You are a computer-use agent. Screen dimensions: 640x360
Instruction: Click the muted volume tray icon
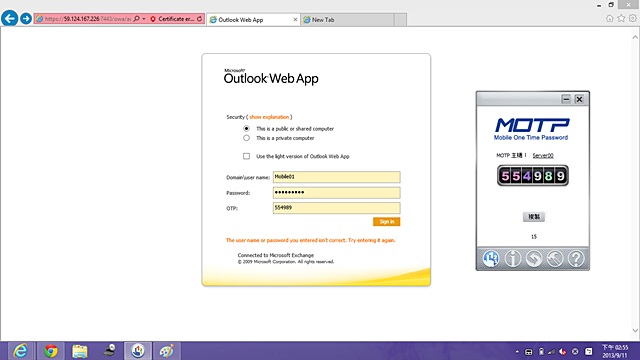[563, 351]
